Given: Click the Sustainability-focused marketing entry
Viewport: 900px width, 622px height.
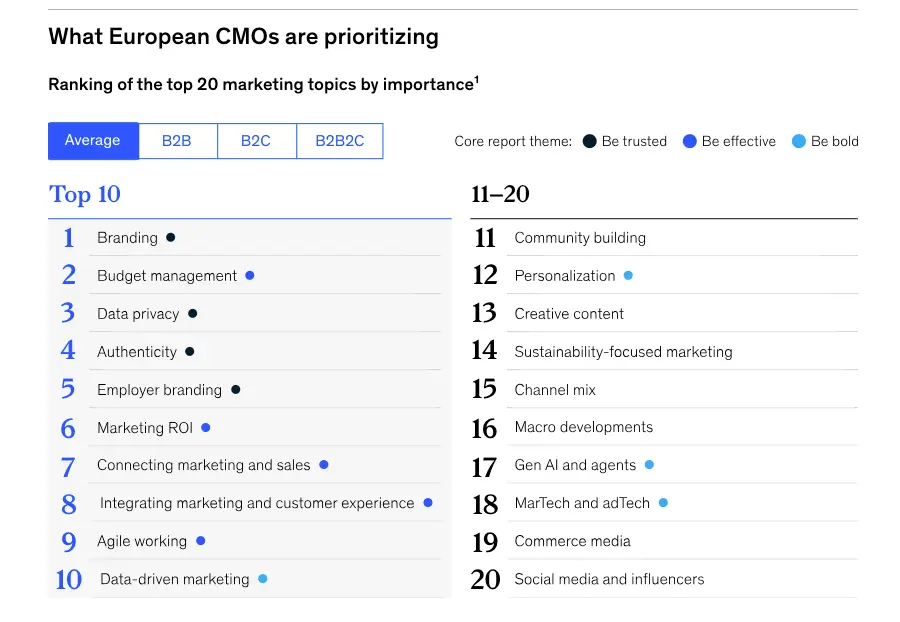Looking at the screenshot, I should coord(623,352).
